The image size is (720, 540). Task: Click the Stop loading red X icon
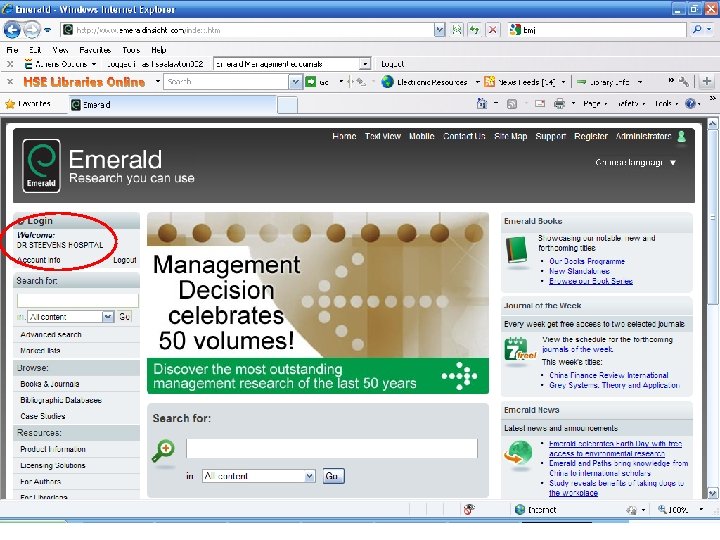pyautogui.click(x=492, y=30)
